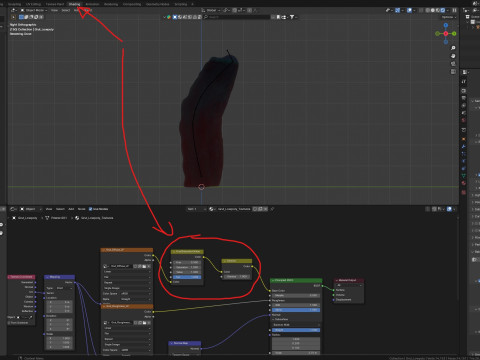Toggle From Instancer checkbox on Texture Coordinate
Screen dimensions: 480x360
tap(9, 323)
